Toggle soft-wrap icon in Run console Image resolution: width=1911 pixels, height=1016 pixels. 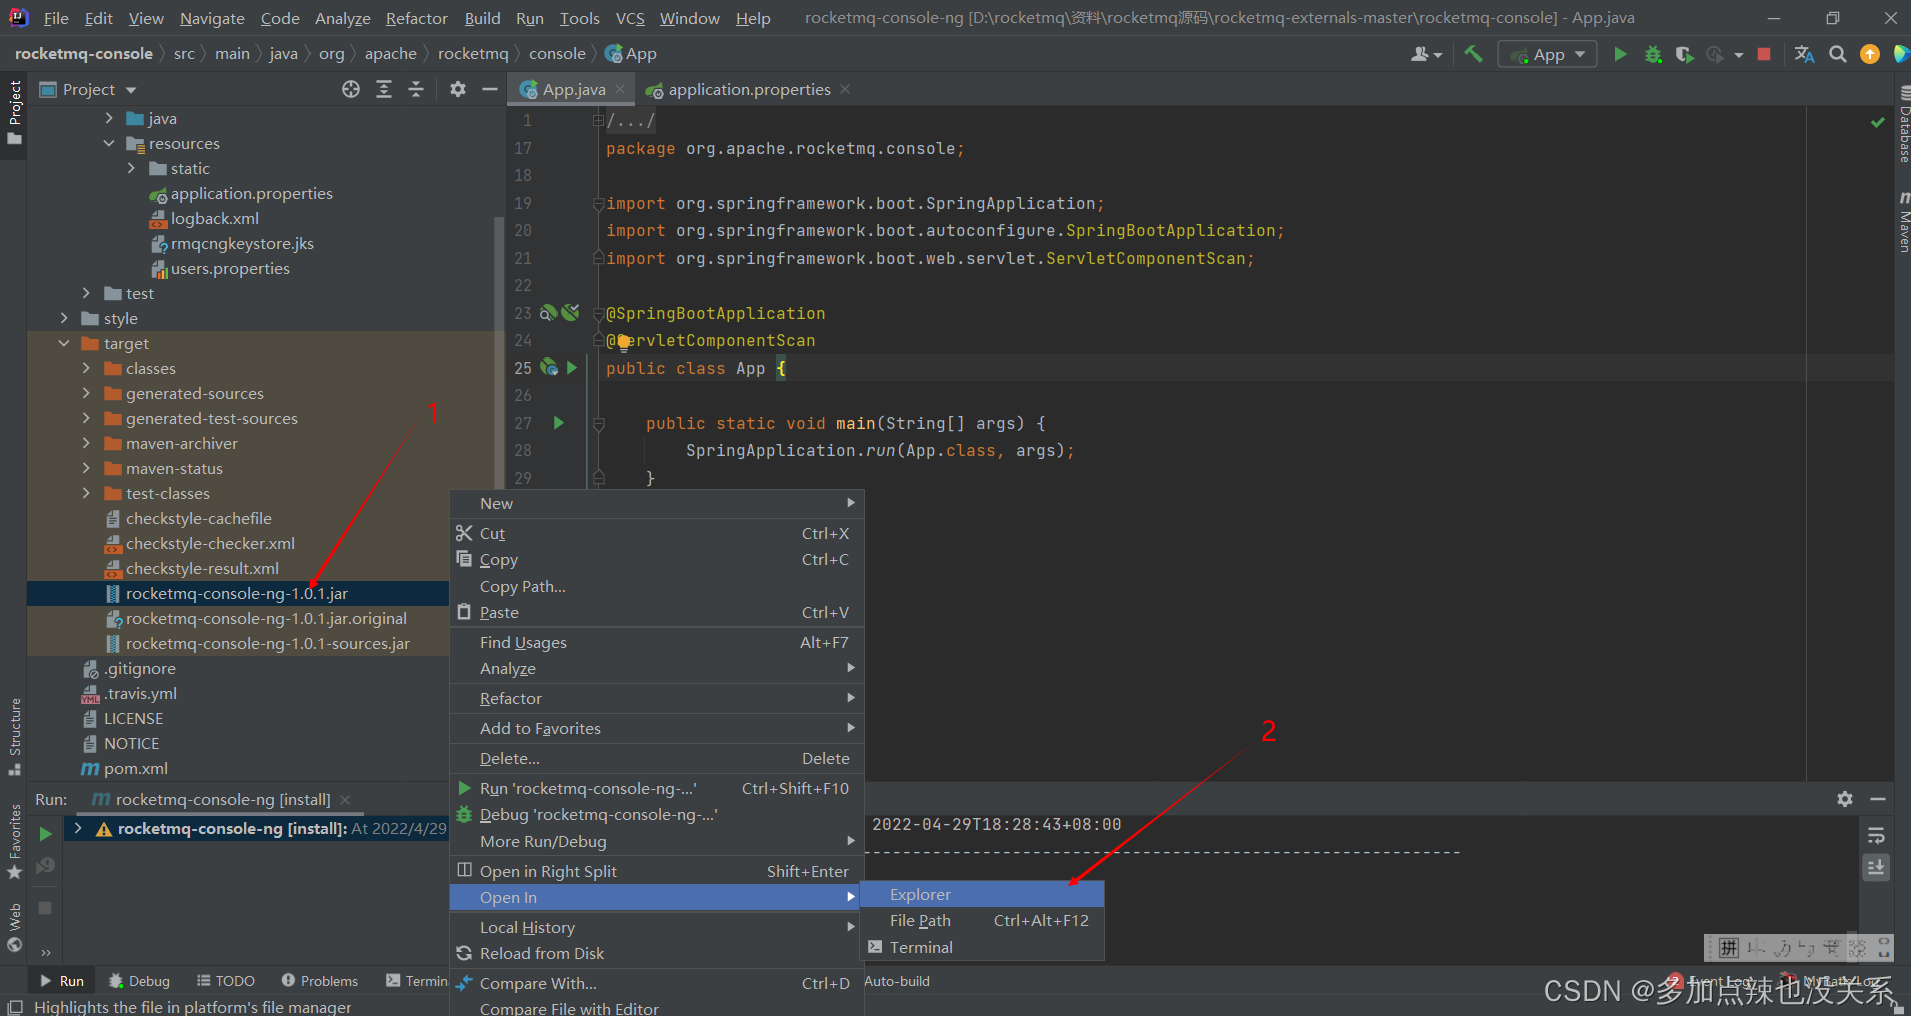1876,835
